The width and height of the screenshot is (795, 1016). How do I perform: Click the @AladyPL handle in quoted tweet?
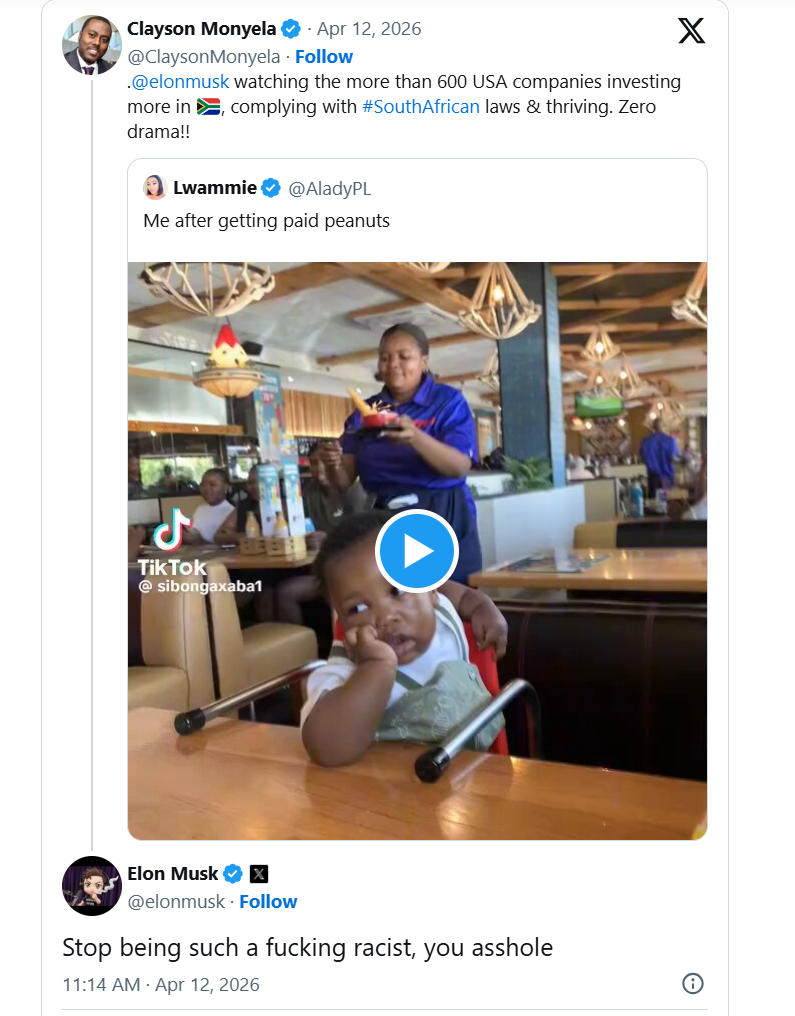(x=329, y=188)
